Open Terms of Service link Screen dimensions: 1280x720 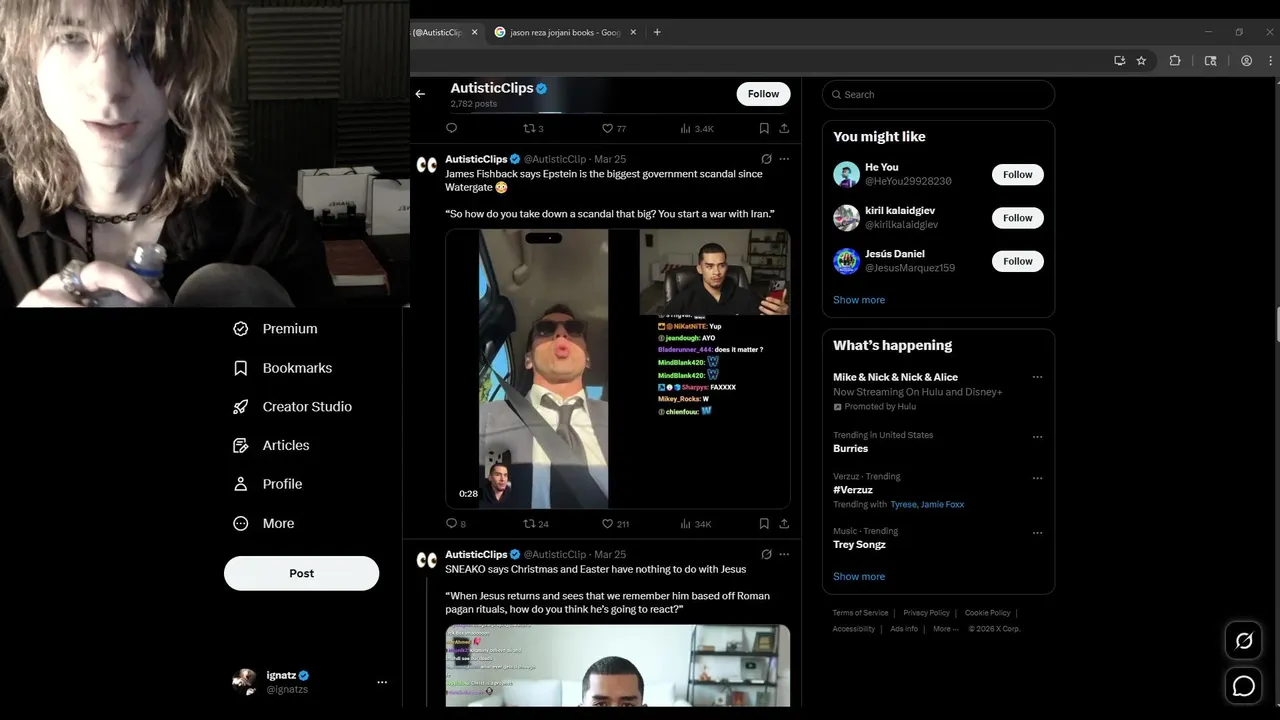point(860,613)
